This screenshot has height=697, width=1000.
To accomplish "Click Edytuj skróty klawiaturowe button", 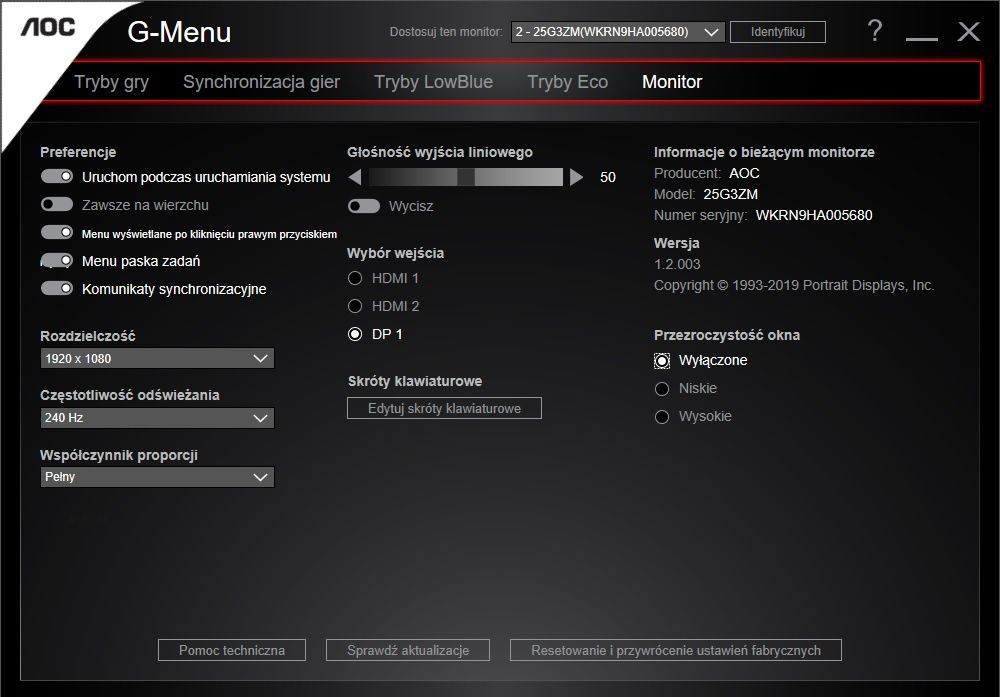I will tap(445, 408).
